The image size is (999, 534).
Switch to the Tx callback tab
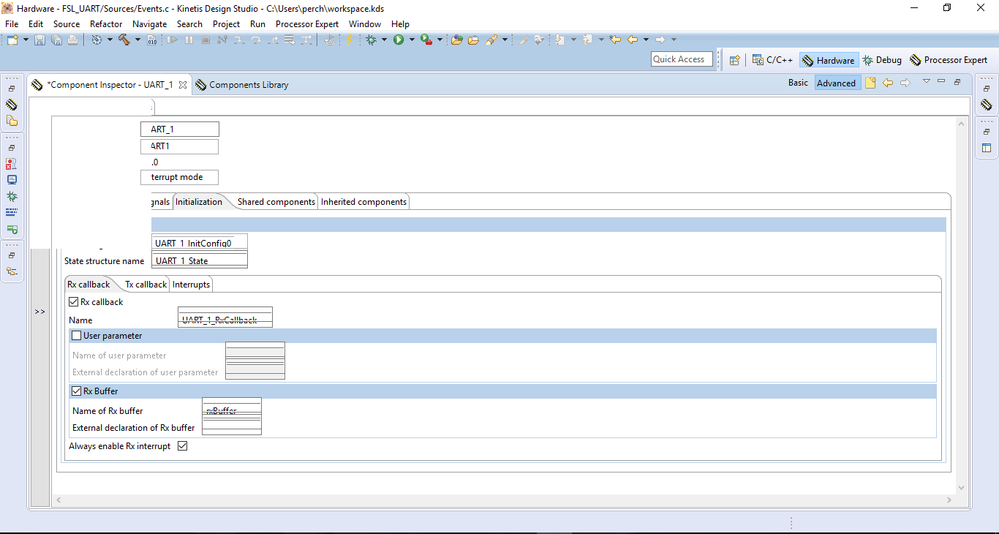click(145, 285)
